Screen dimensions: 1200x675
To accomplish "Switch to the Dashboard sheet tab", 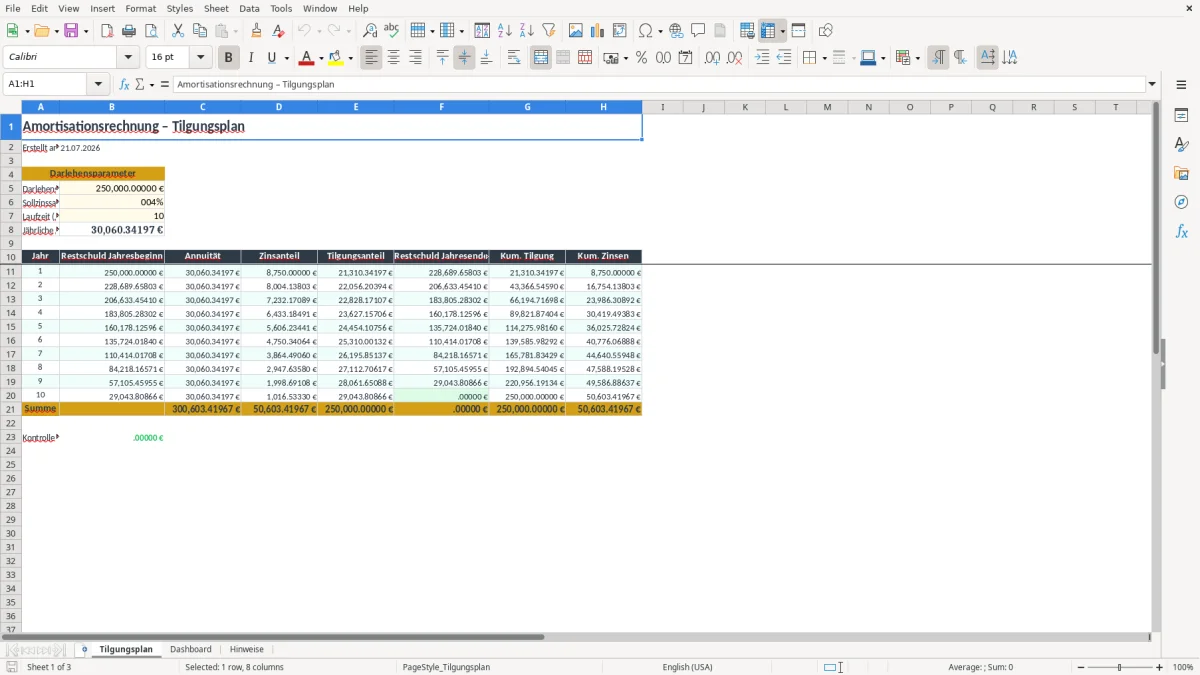I will pos(190,649).
